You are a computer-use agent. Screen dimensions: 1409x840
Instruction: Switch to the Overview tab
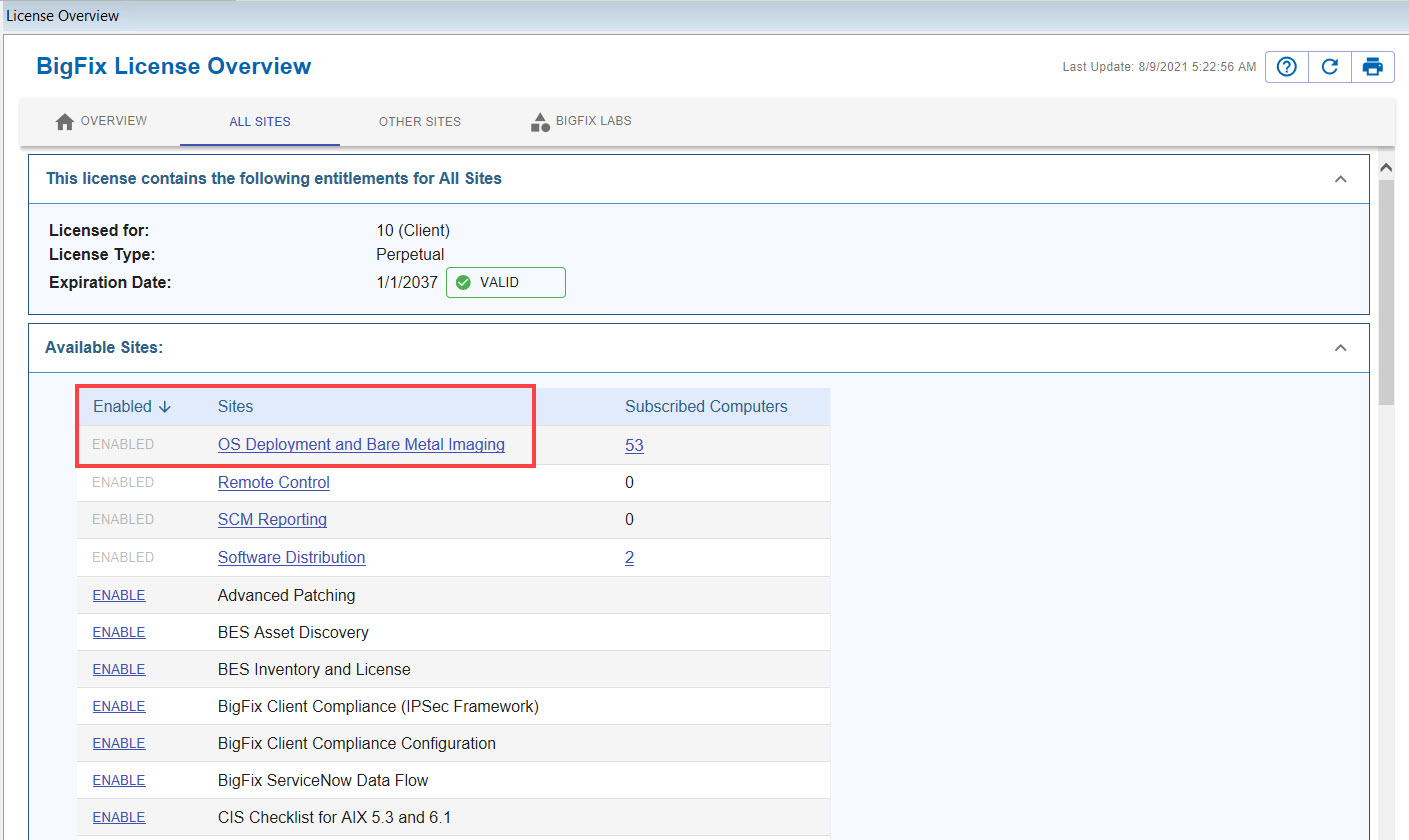pos(101,122)
